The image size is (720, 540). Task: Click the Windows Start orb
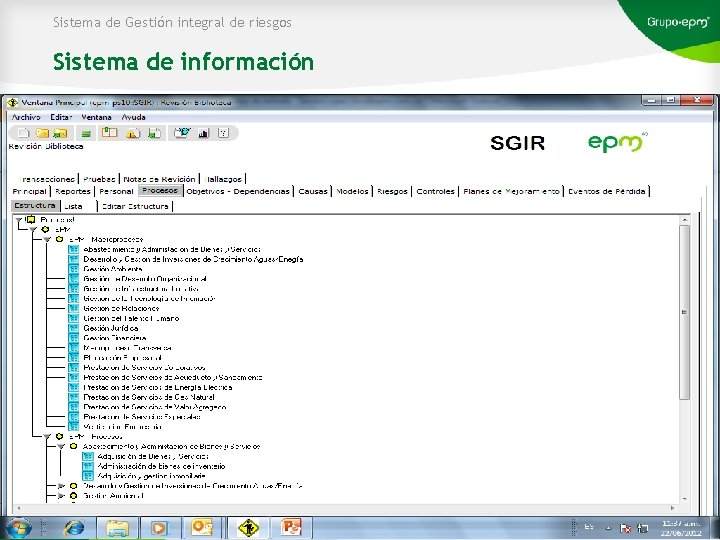pyautogui.click(x=19, y=528)
